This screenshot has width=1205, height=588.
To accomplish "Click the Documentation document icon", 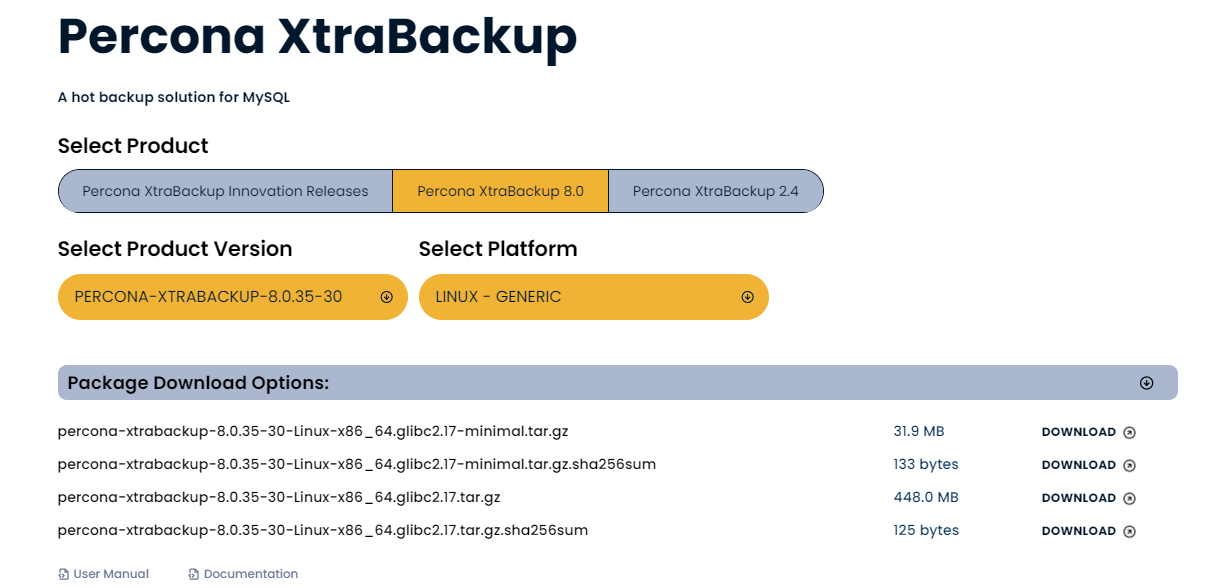I will [x=194, y=574].
